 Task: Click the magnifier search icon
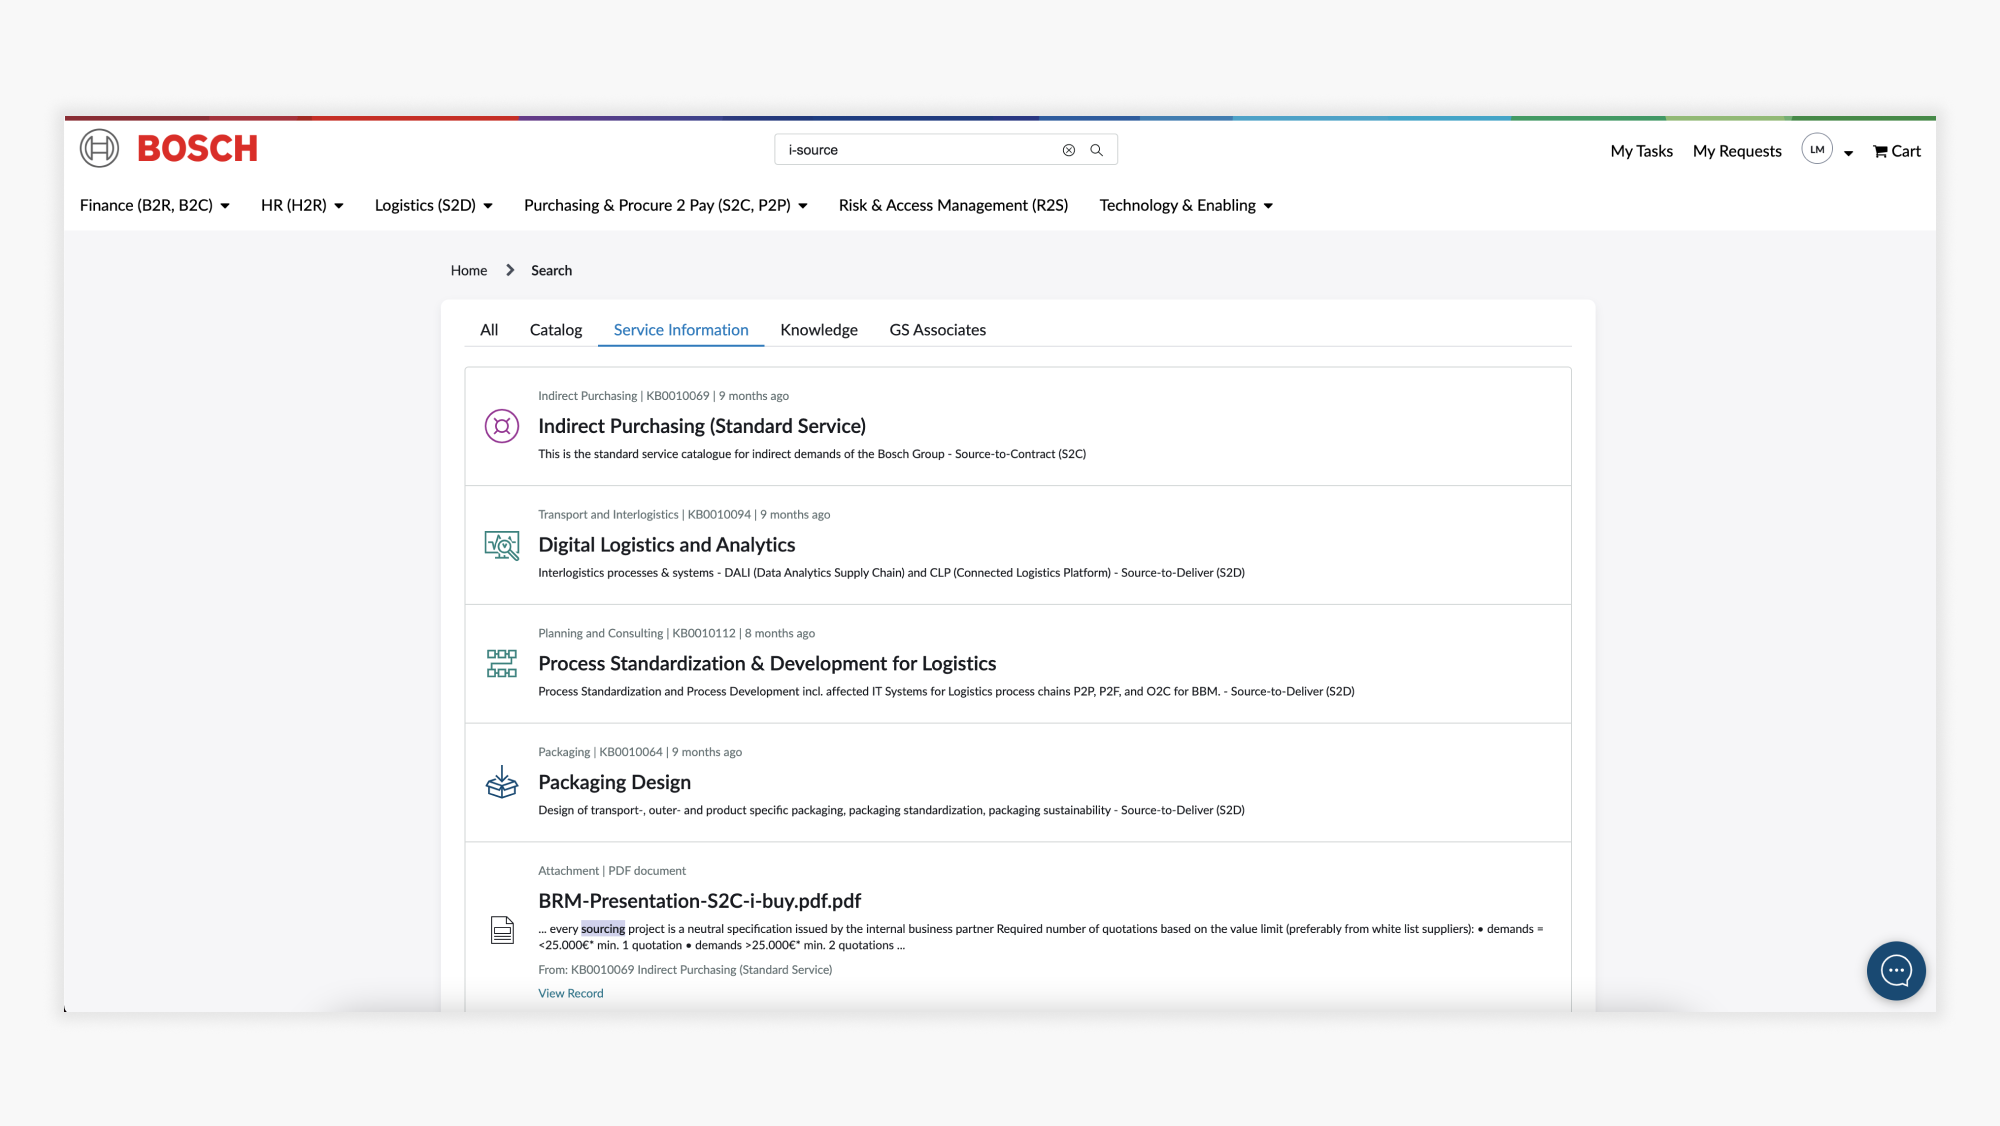(1096, 150)
